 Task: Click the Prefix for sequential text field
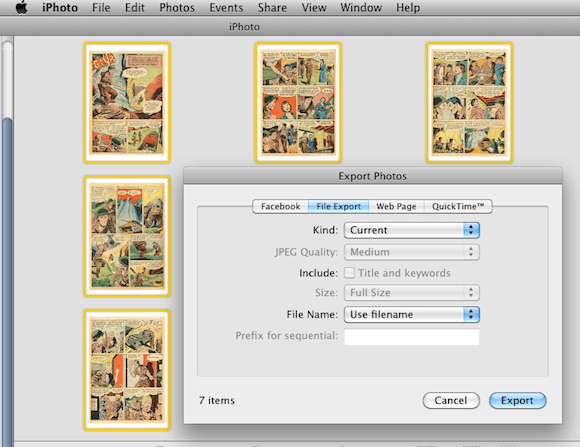coord(412,336)
